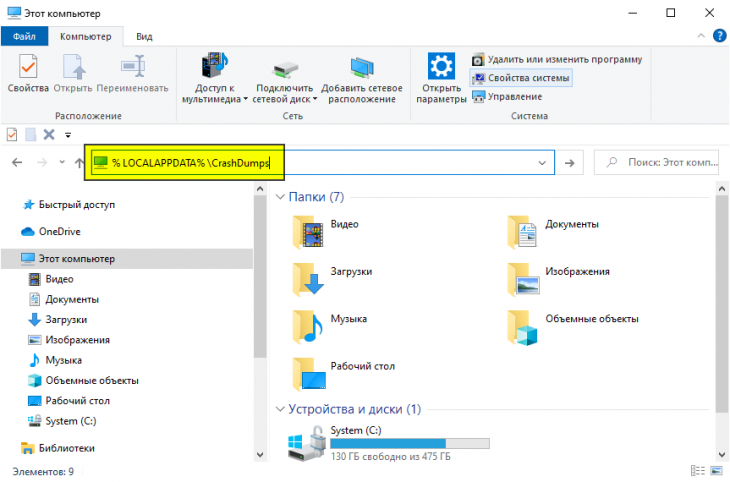
Task: Open the address bar history dropdown
Action: click(x=543, y=163)
